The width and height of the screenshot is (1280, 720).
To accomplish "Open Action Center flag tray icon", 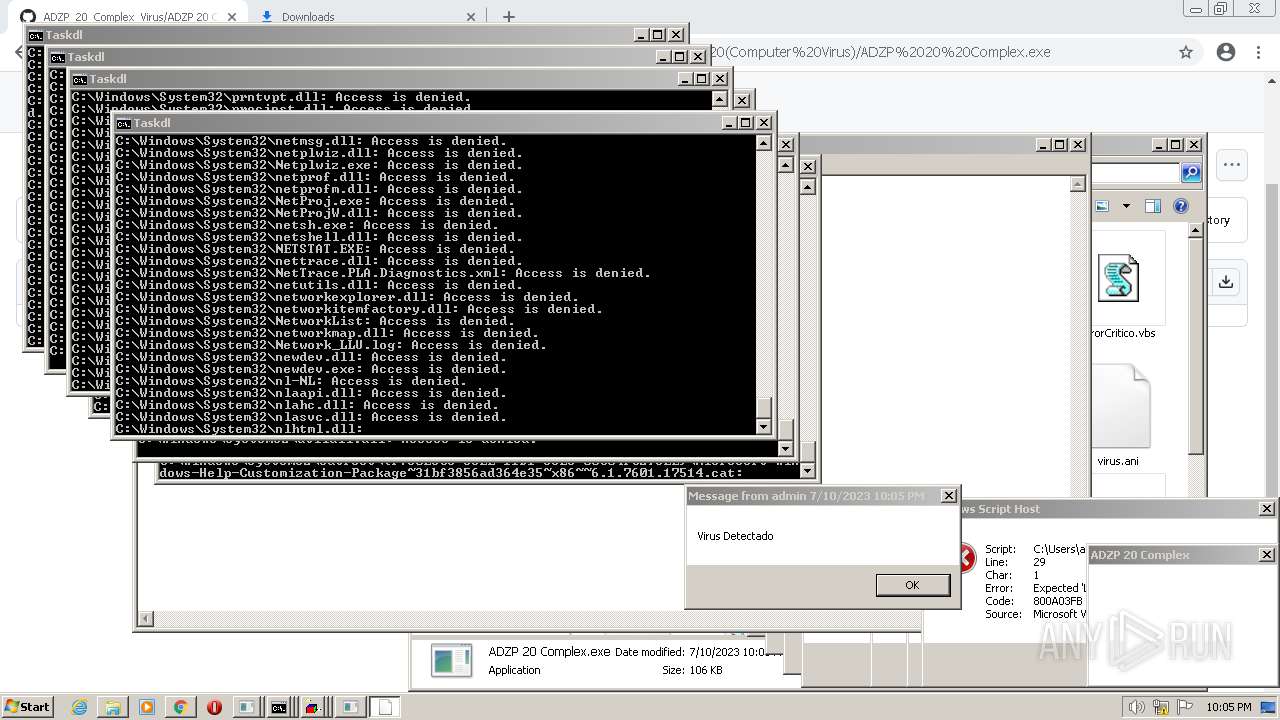I will click(1184, 707).
